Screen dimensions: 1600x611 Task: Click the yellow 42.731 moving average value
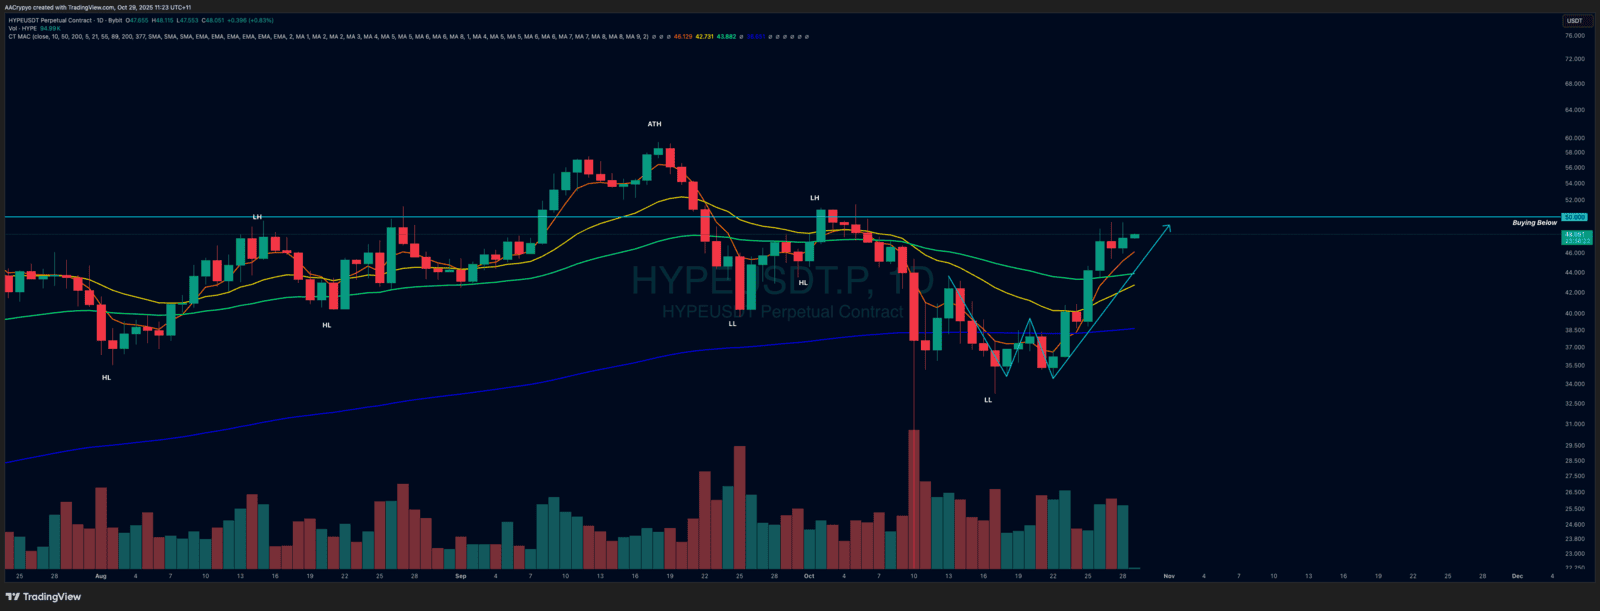705,37
